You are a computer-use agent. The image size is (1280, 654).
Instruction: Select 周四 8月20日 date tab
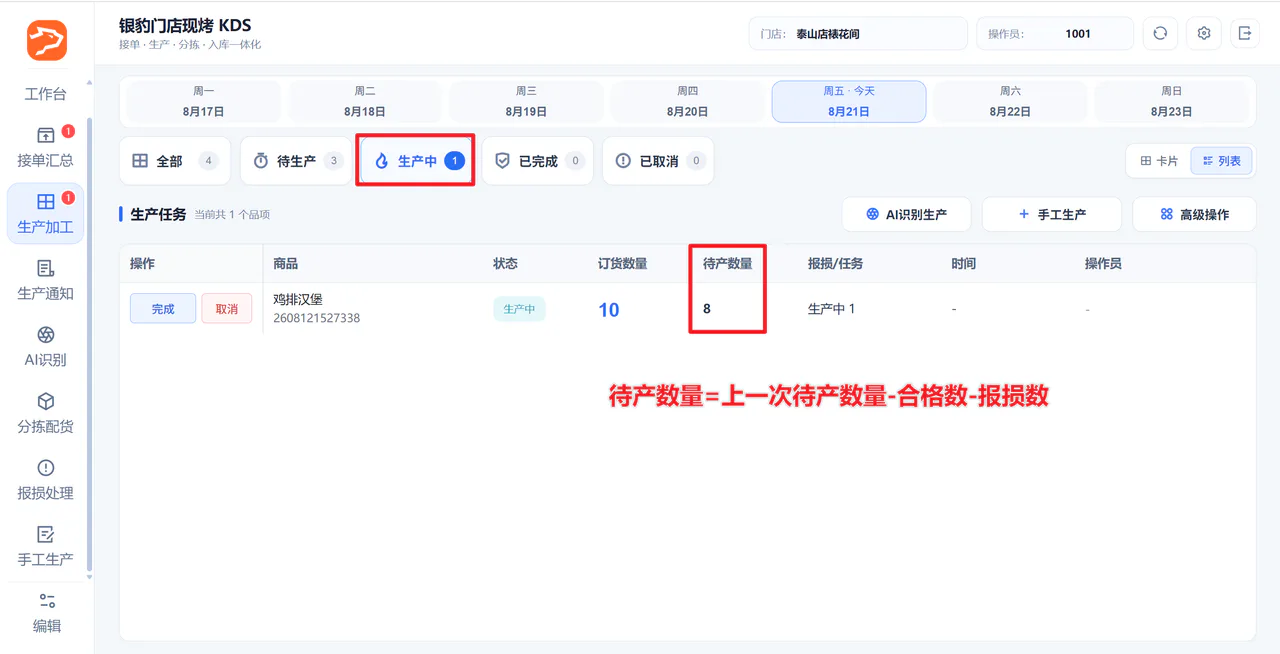click(x=688, y=101)
